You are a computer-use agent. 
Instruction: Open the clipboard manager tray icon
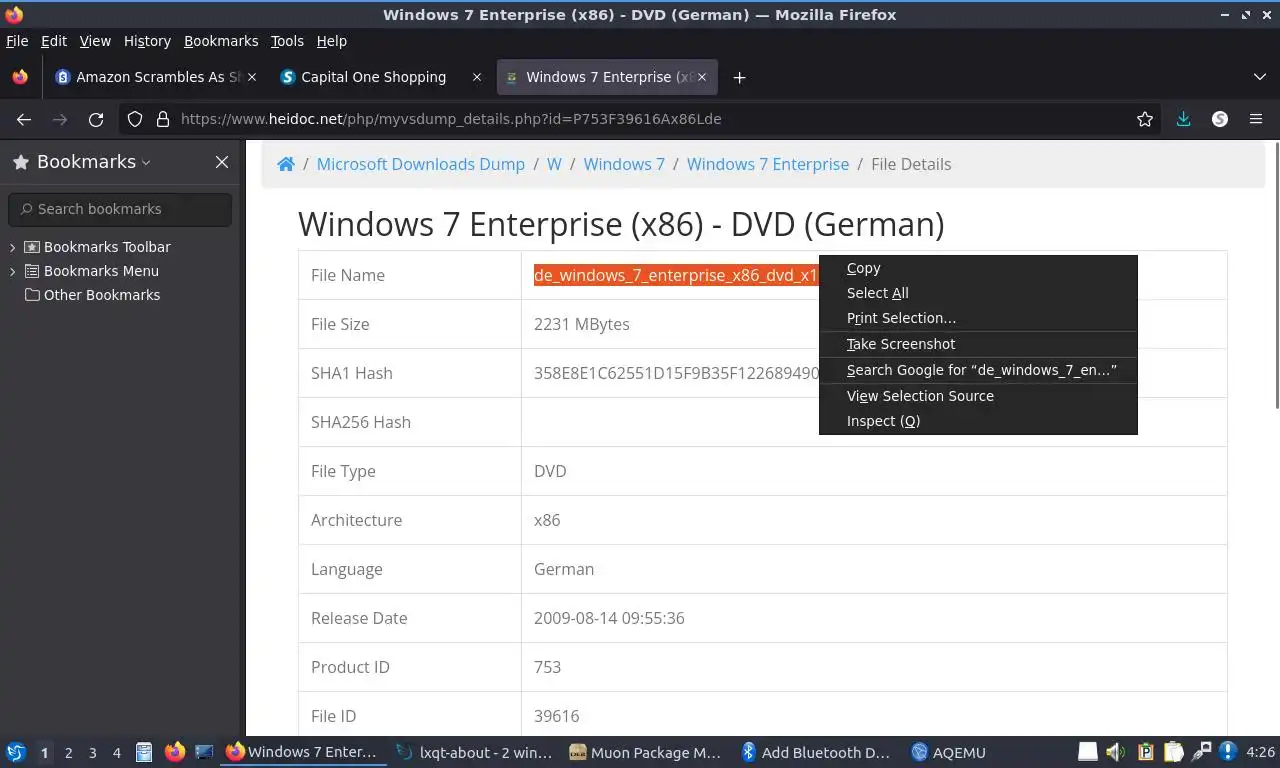click(x=1173, y=752)
